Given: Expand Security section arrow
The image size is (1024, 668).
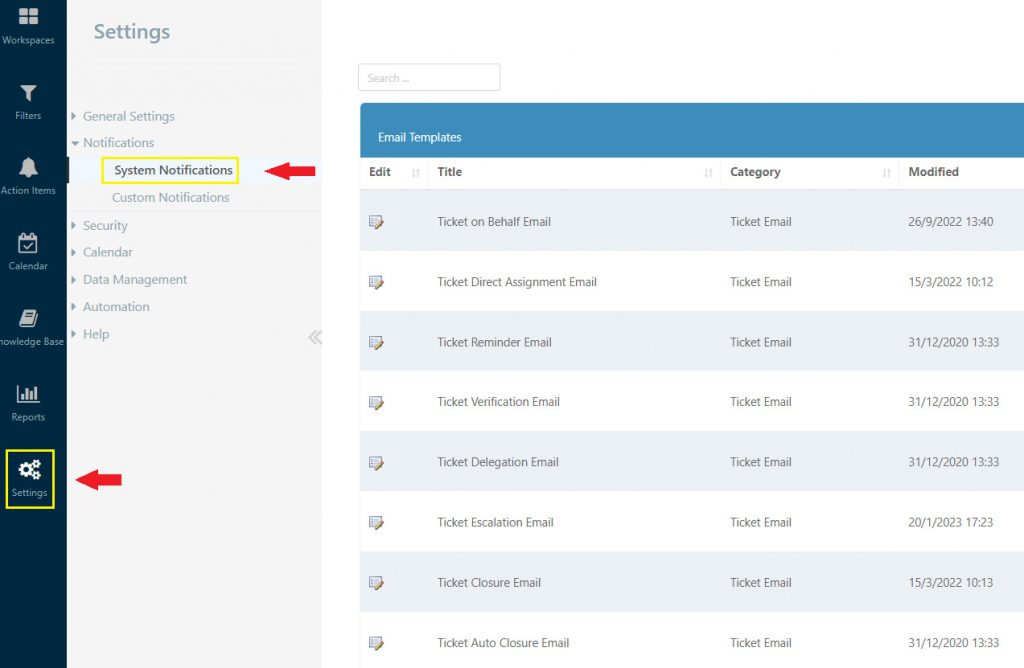Looking at the screenshot, I should click(x=73, y=225).
